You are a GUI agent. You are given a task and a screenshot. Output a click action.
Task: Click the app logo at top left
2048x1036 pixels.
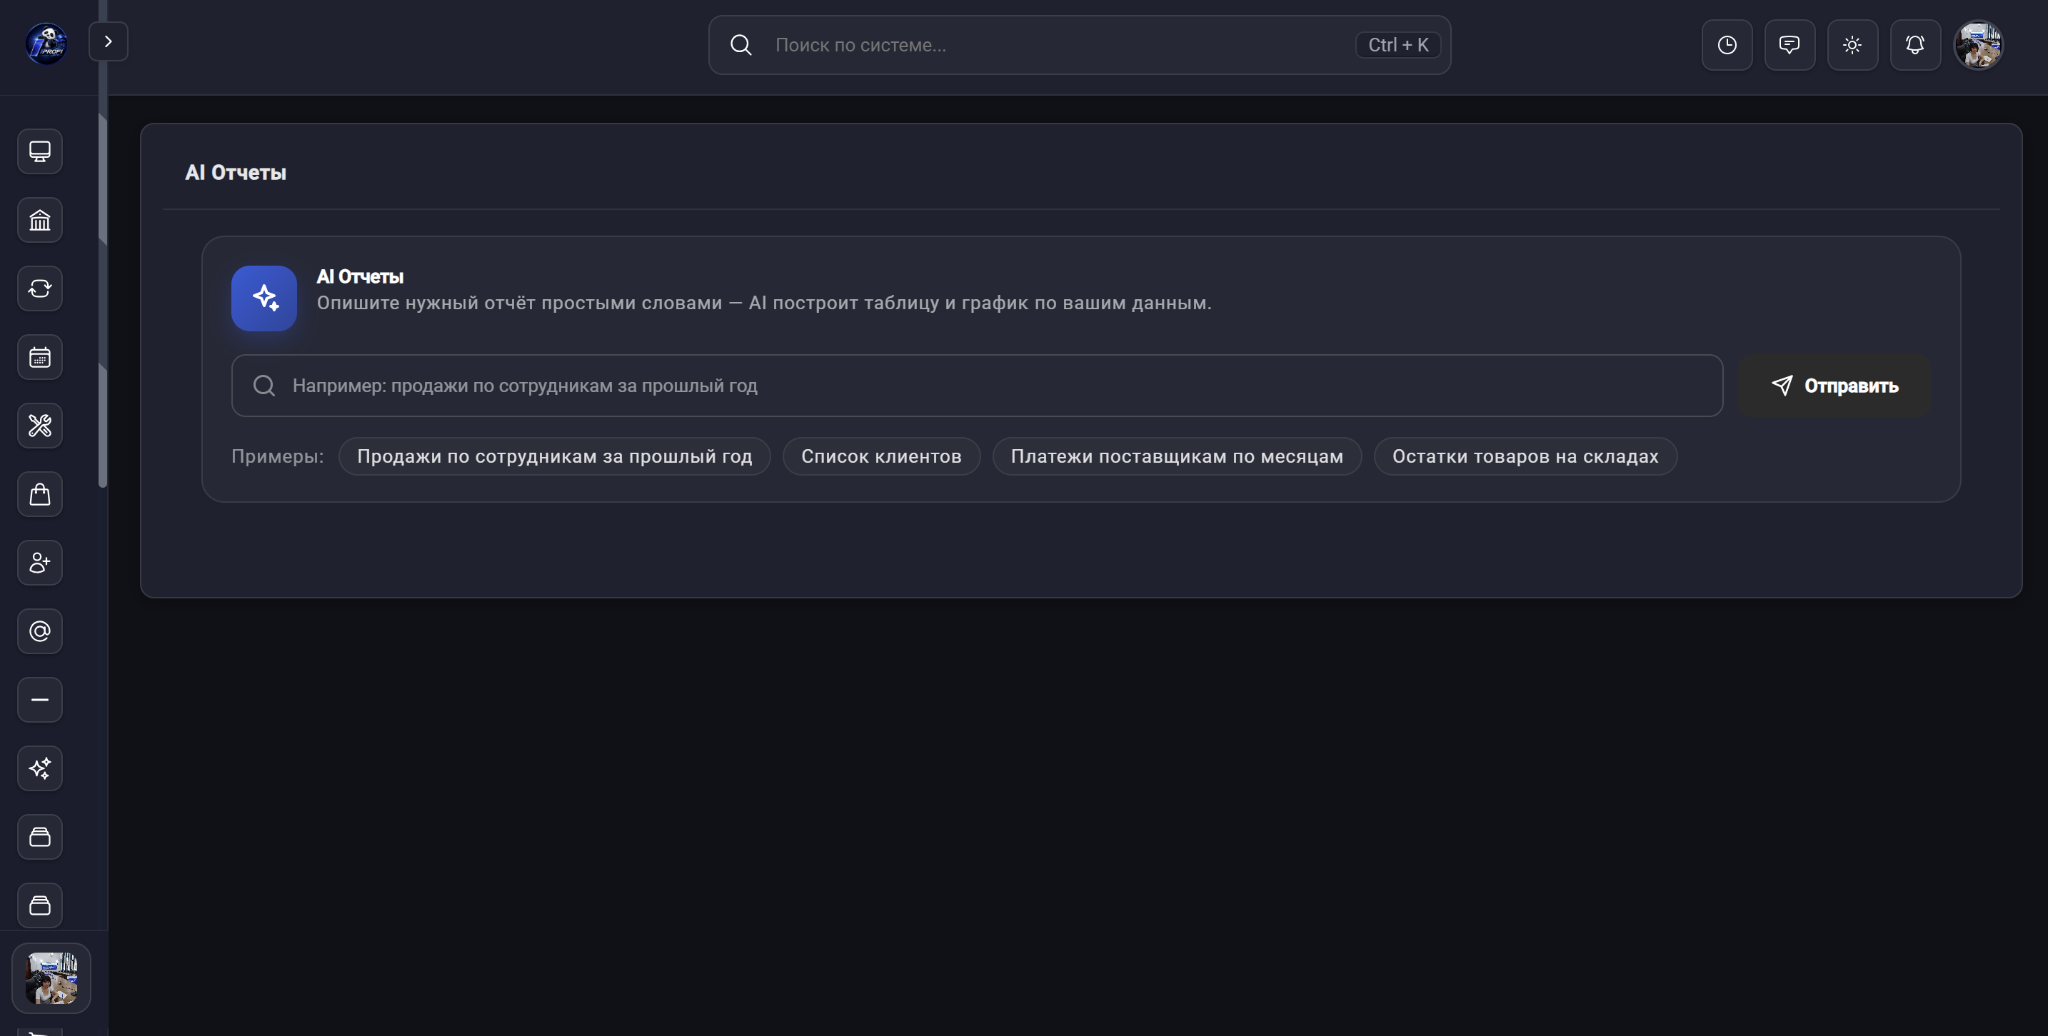[x=46, y=44]
